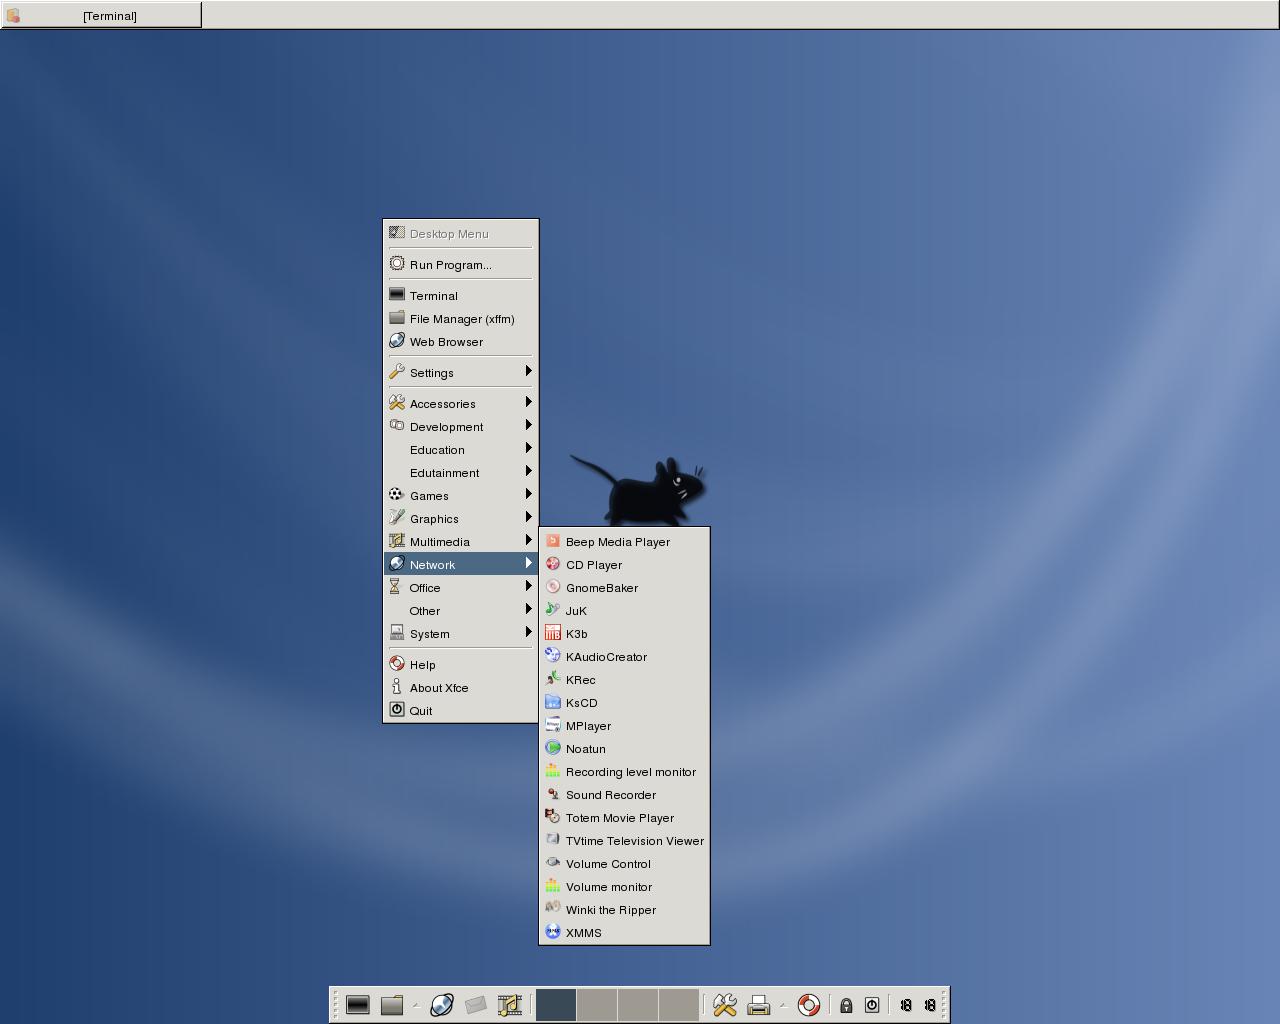Screen dimensions: 1280x1024
Task: Choose Terminal in the Desktop Menu
Action: click(x=461, y=295)
